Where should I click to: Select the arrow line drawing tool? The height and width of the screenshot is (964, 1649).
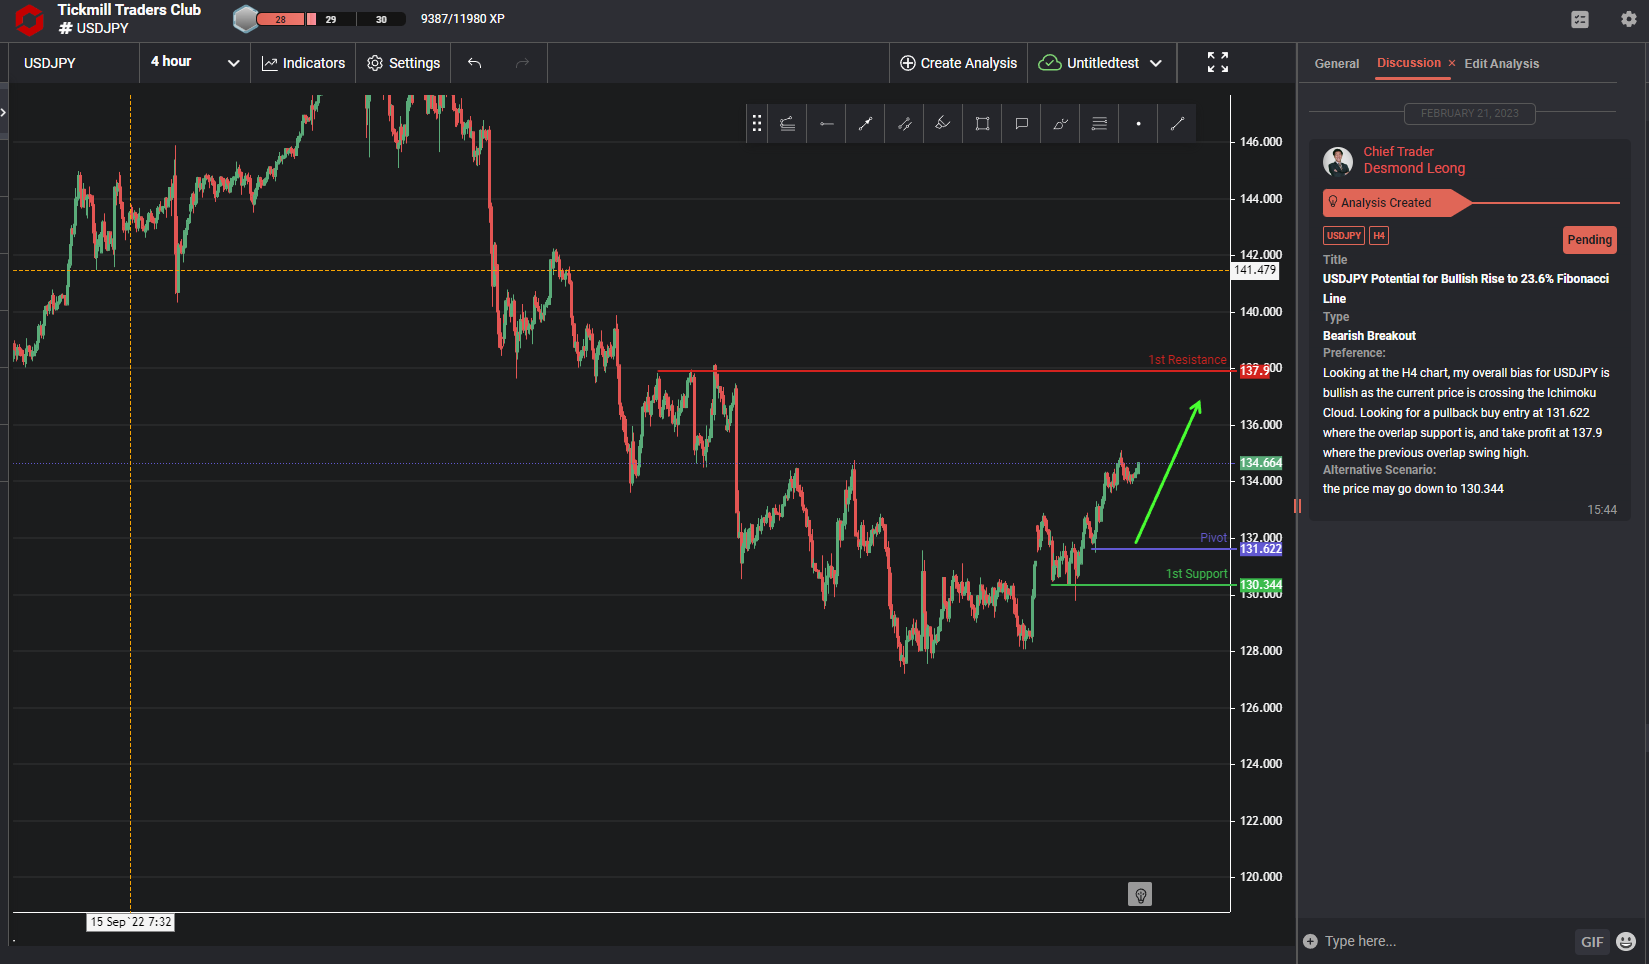coord(865,123)
